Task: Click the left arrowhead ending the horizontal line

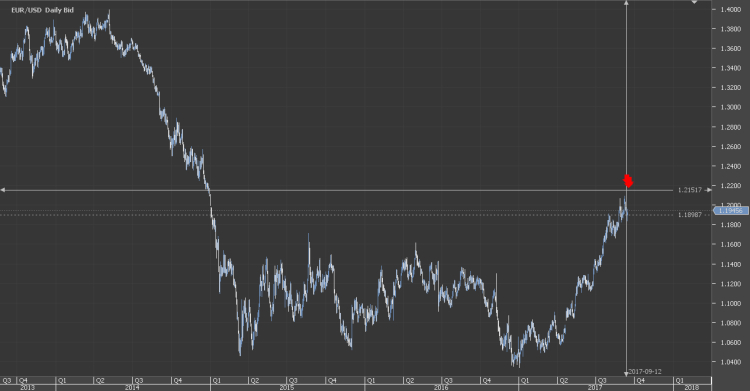Action: (x=3, y=190)
